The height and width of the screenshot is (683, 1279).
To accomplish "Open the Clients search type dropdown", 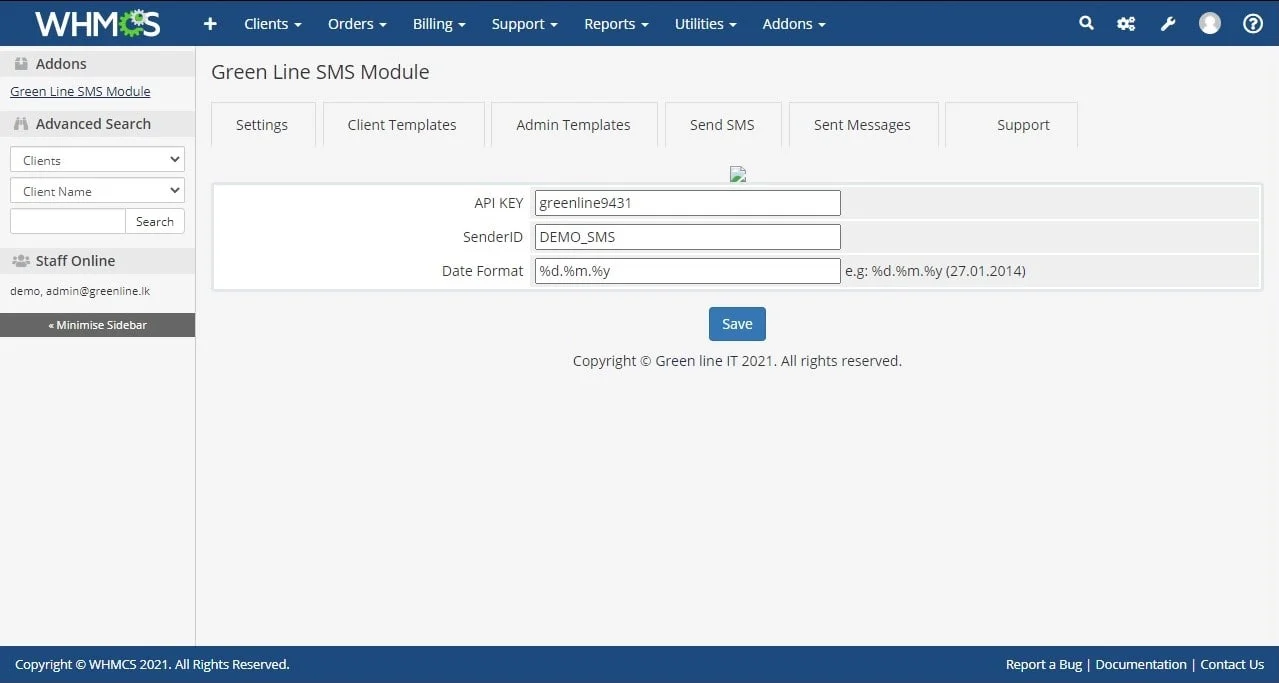I will click(97, 159).
